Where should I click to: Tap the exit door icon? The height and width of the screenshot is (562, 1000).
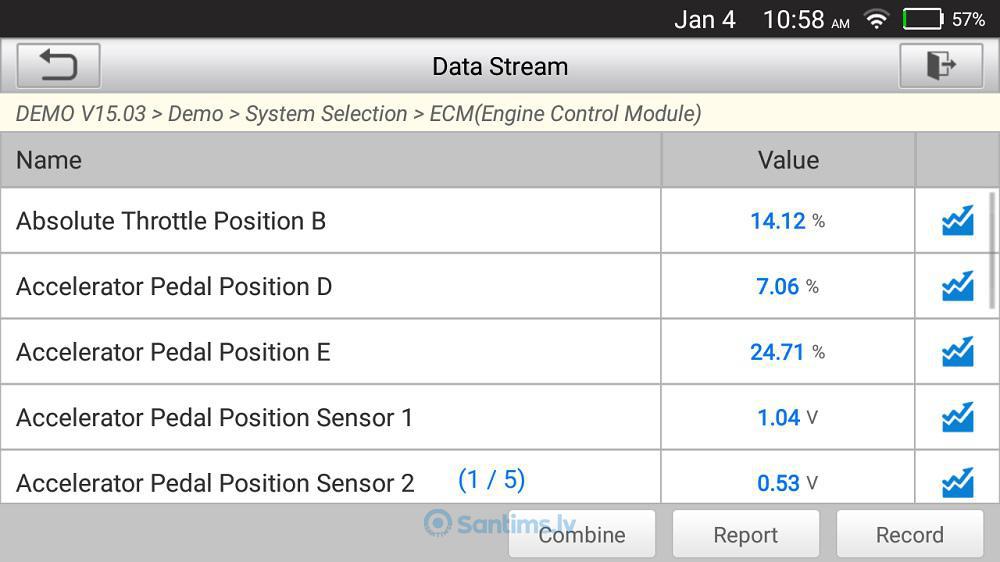tap(941, 66)
